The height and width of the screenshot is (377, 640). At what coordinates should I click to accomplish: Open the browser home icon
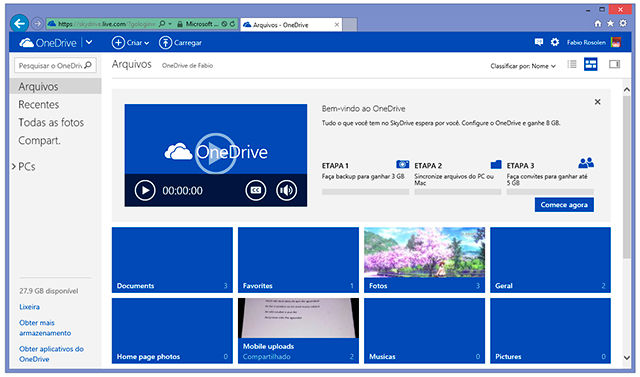coord(598,24)
